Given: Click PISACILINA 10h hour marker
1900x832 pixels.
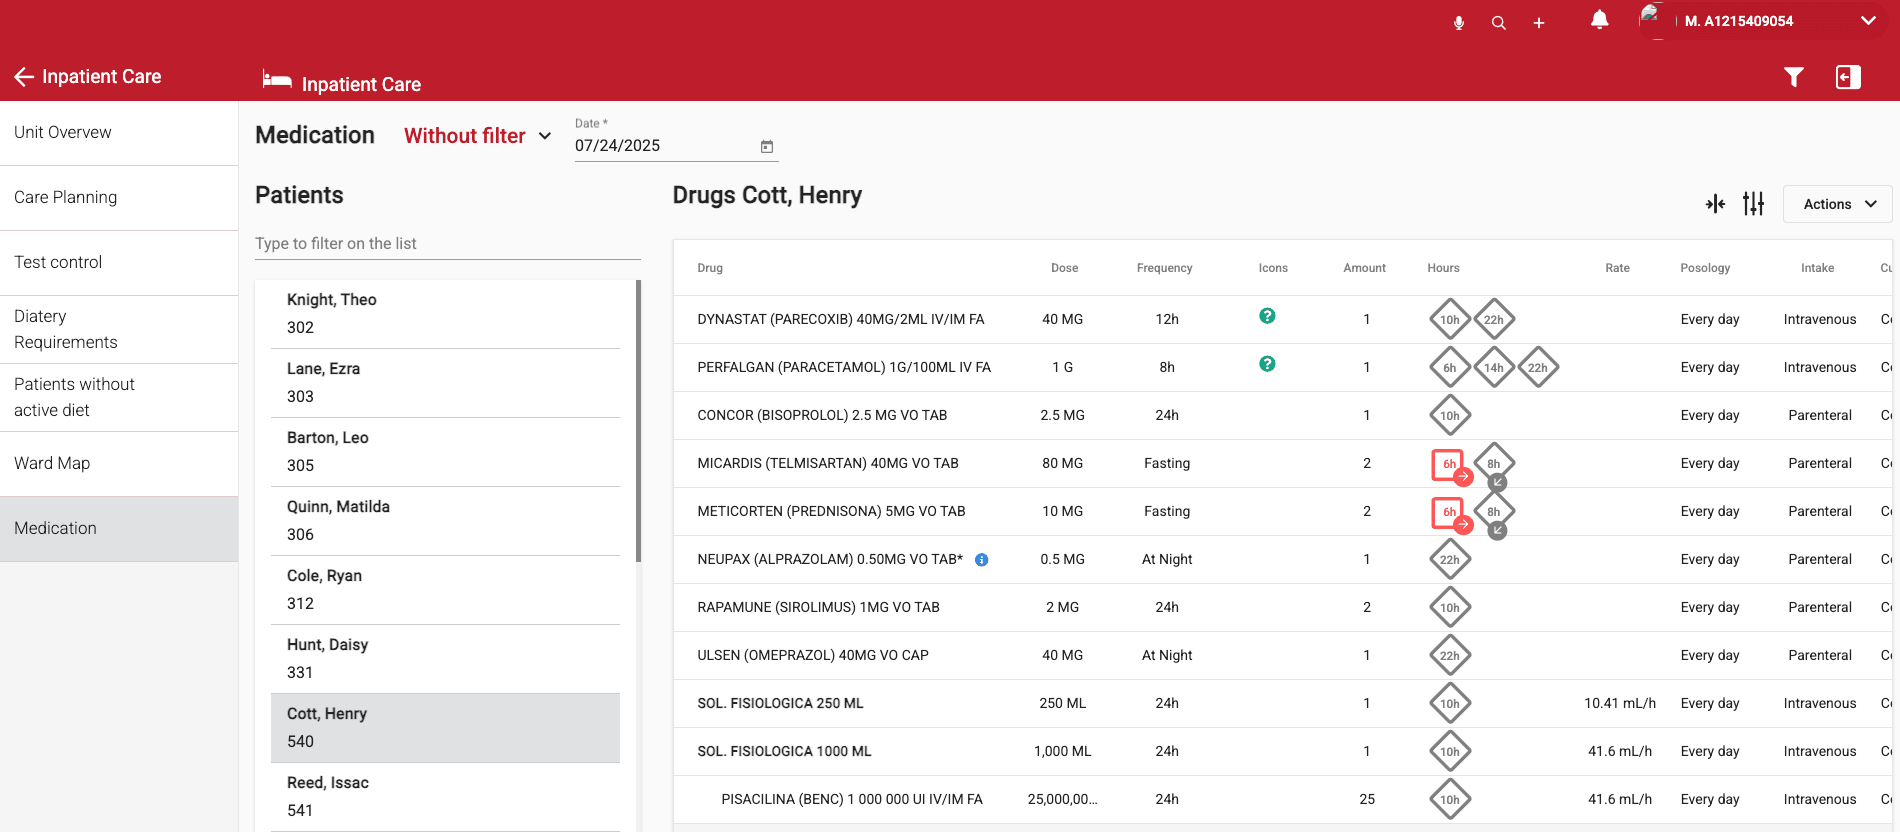Looking at the screenshot, I should pyautogui.click(x=1450, y=800).
